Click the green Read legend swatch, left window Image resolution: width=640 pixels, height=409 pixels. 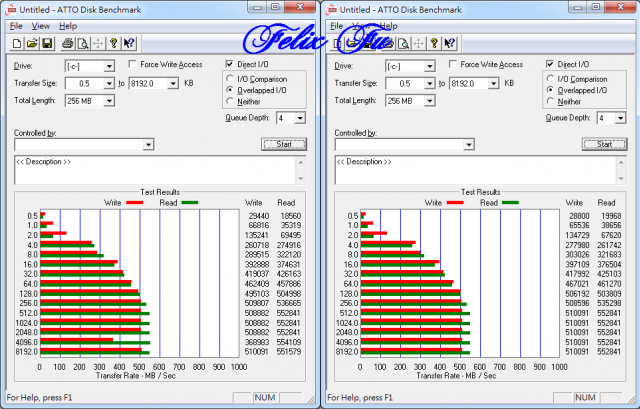[190, 202]
